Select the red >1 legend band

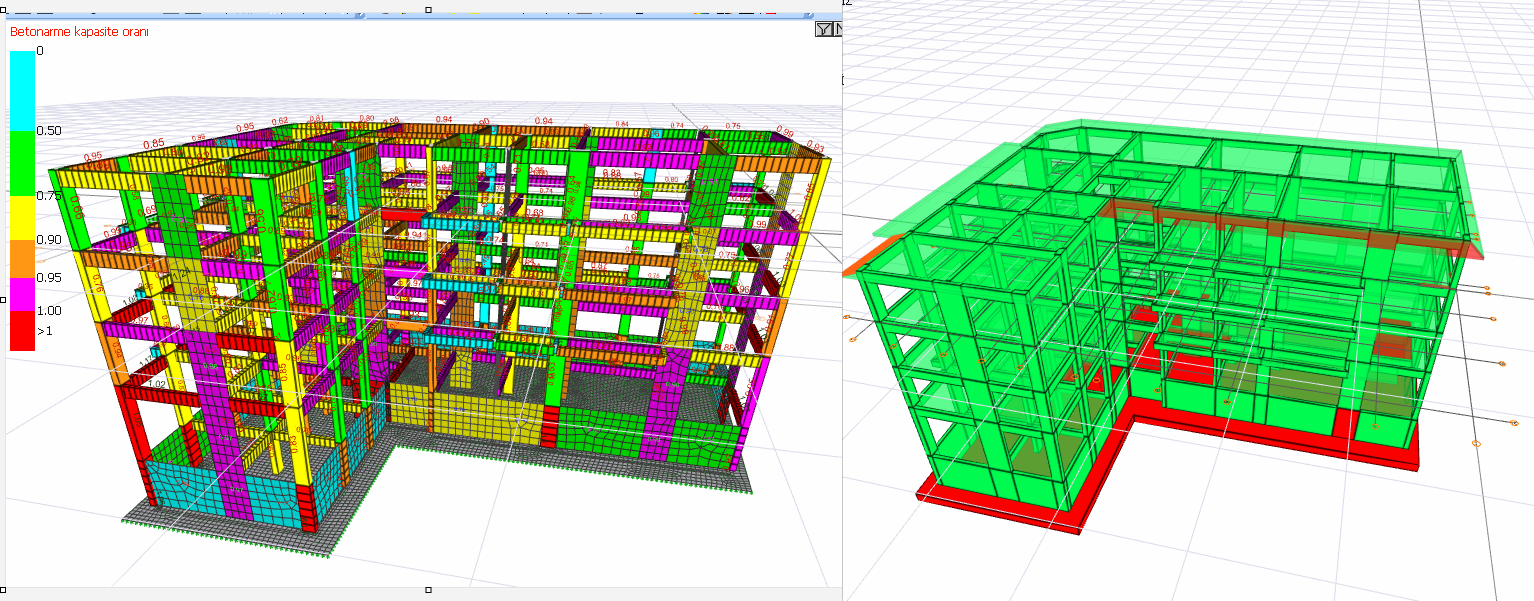point(22,330)
